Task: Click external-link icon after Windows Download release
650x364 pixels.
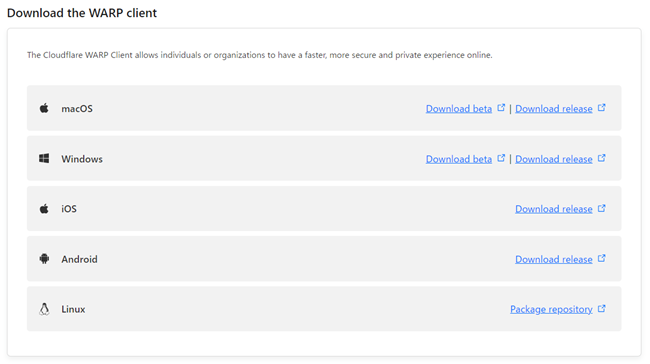Action: point(601,158)
